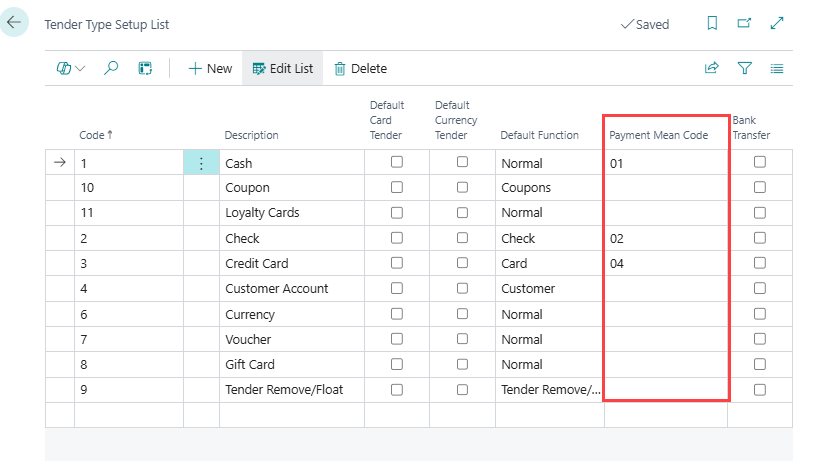818x461 pixels.
Task: Click the back arrow icon
Action: (x=14, y=22)
